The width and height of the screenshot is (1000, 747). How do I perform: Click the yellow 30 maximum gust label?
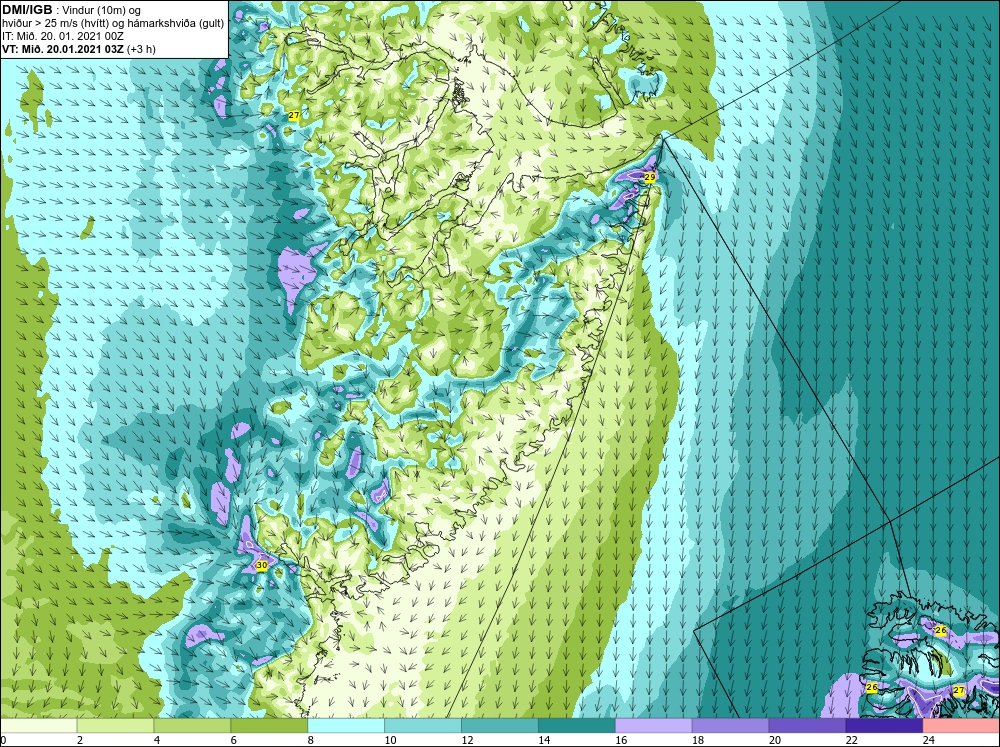261,565
